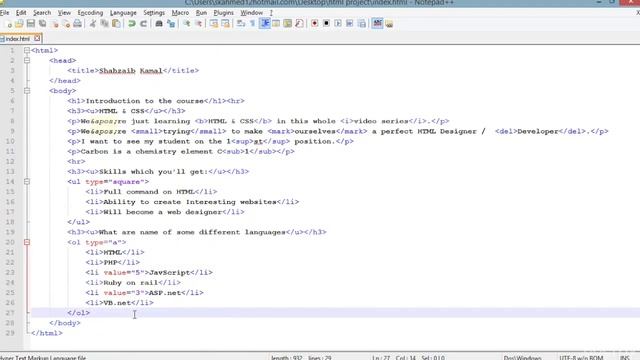Open Find with the binoculars icon

(x=159, y=24)
